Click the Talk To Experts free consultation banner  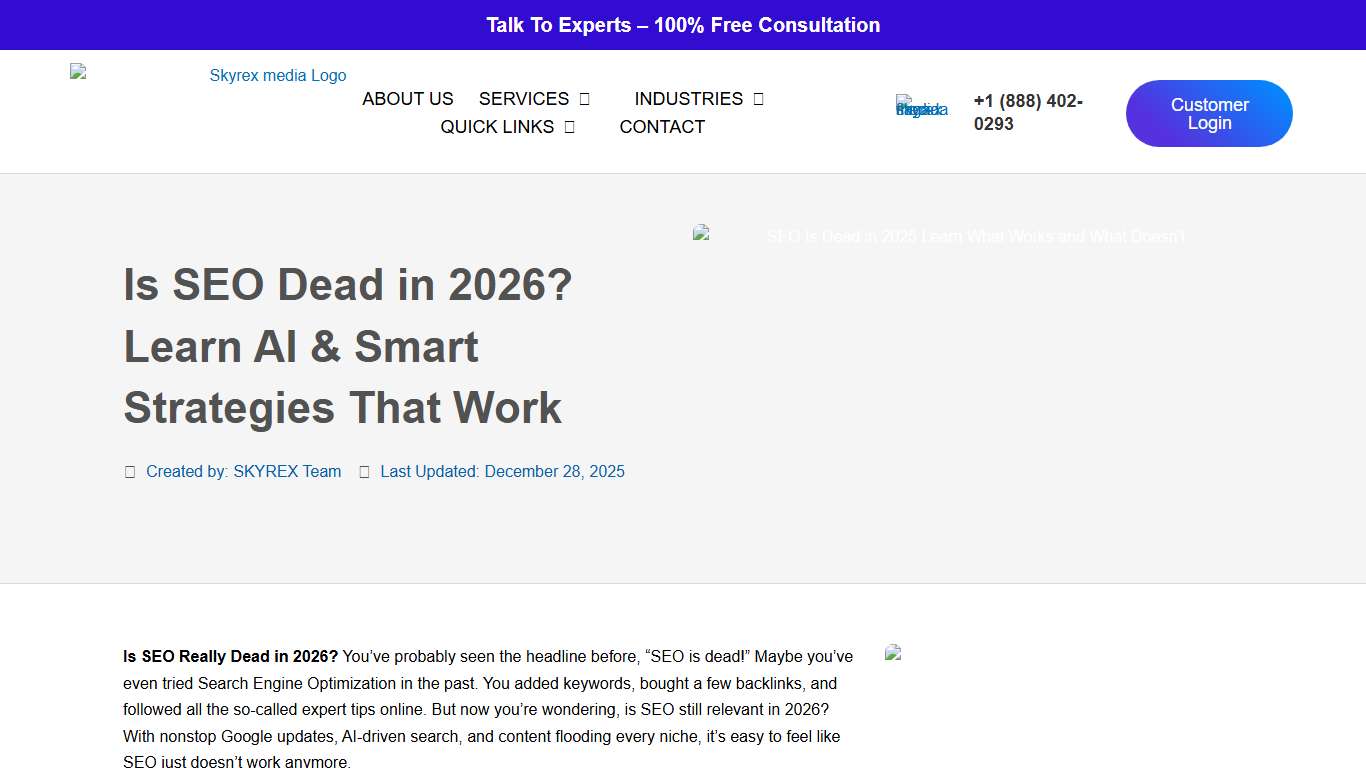click(x=683, y=24)
